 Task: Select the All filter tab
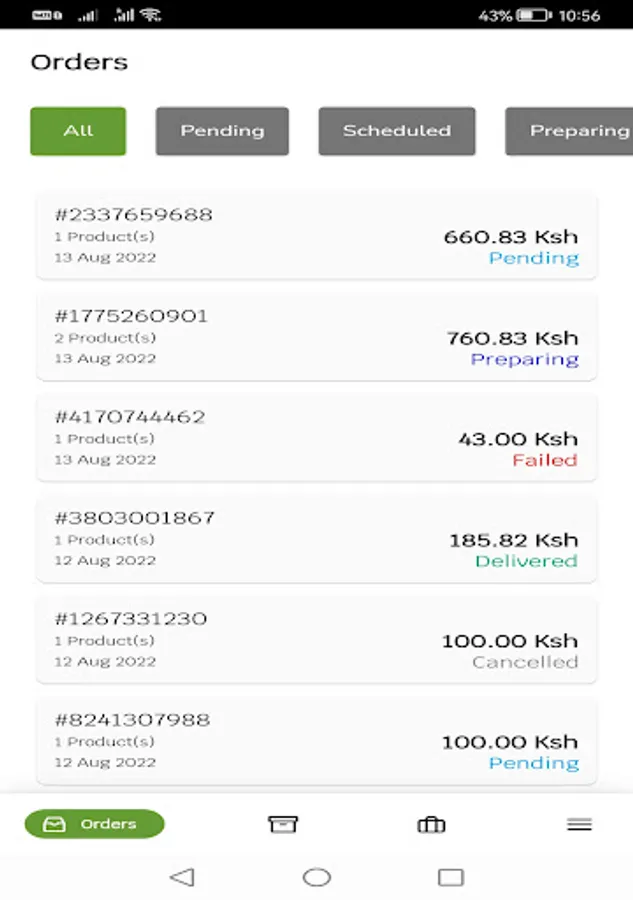coord(78,131)
